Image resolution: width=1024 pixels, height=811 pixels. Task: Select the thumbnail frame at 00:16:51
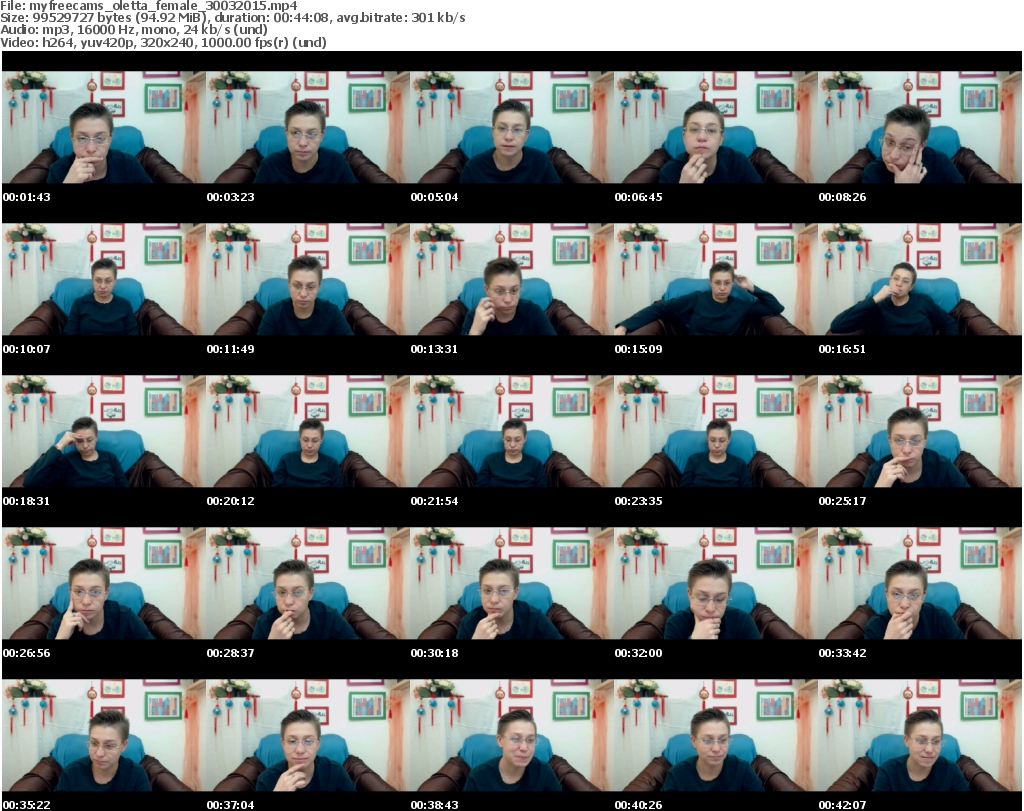(x=920, y=279)
